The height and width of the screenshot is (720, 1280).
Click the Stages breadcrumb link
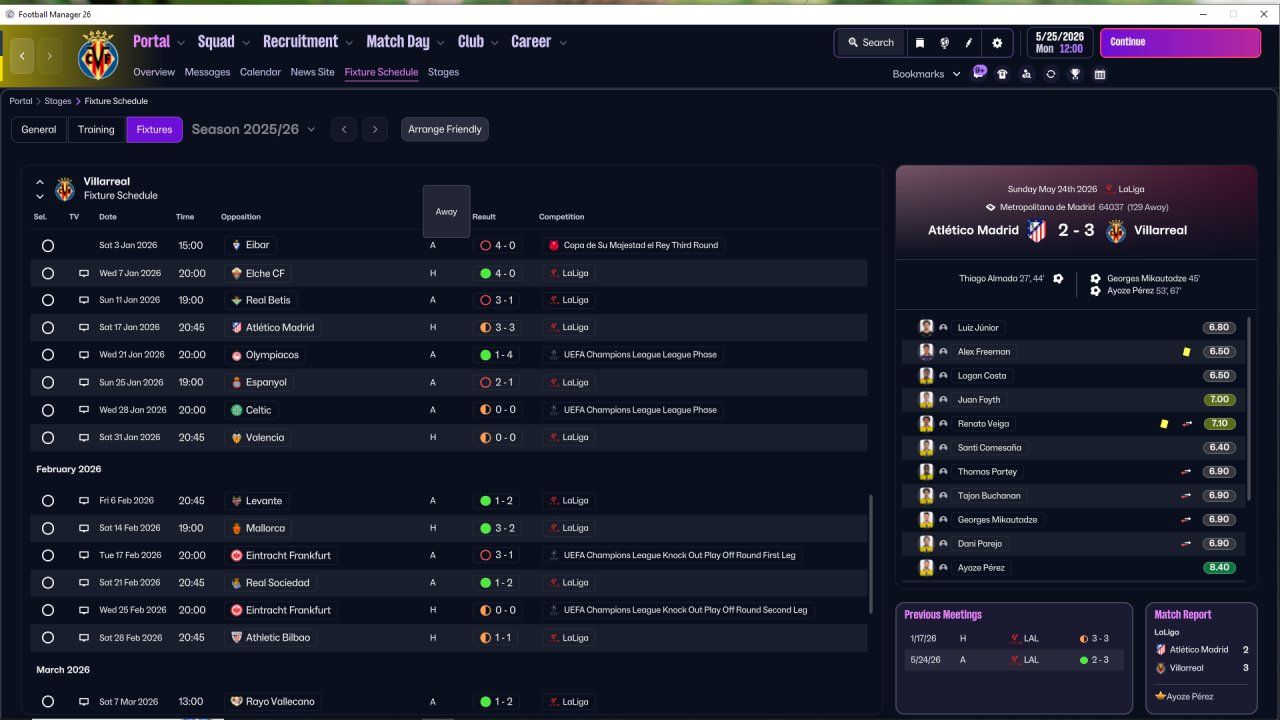pyautogui.click(x=58, y=101)
